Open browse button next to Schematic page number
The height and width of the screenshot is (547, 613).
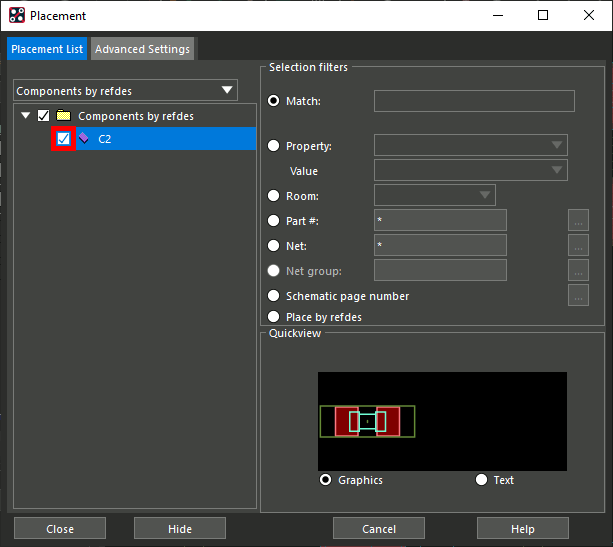click(578, 295)
